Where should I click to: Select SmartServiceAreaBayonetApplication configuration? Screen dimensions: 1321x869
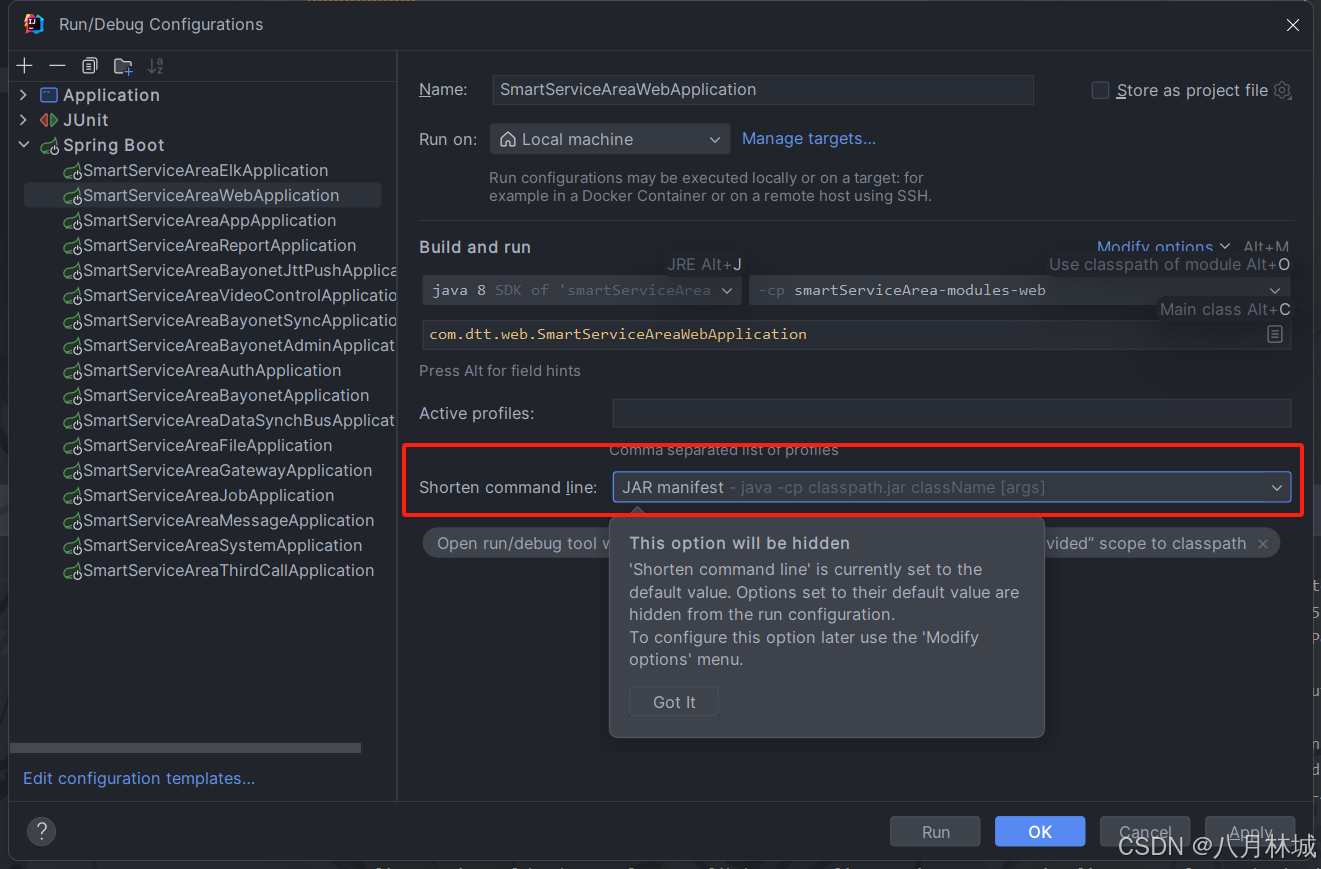pos(216,395)
